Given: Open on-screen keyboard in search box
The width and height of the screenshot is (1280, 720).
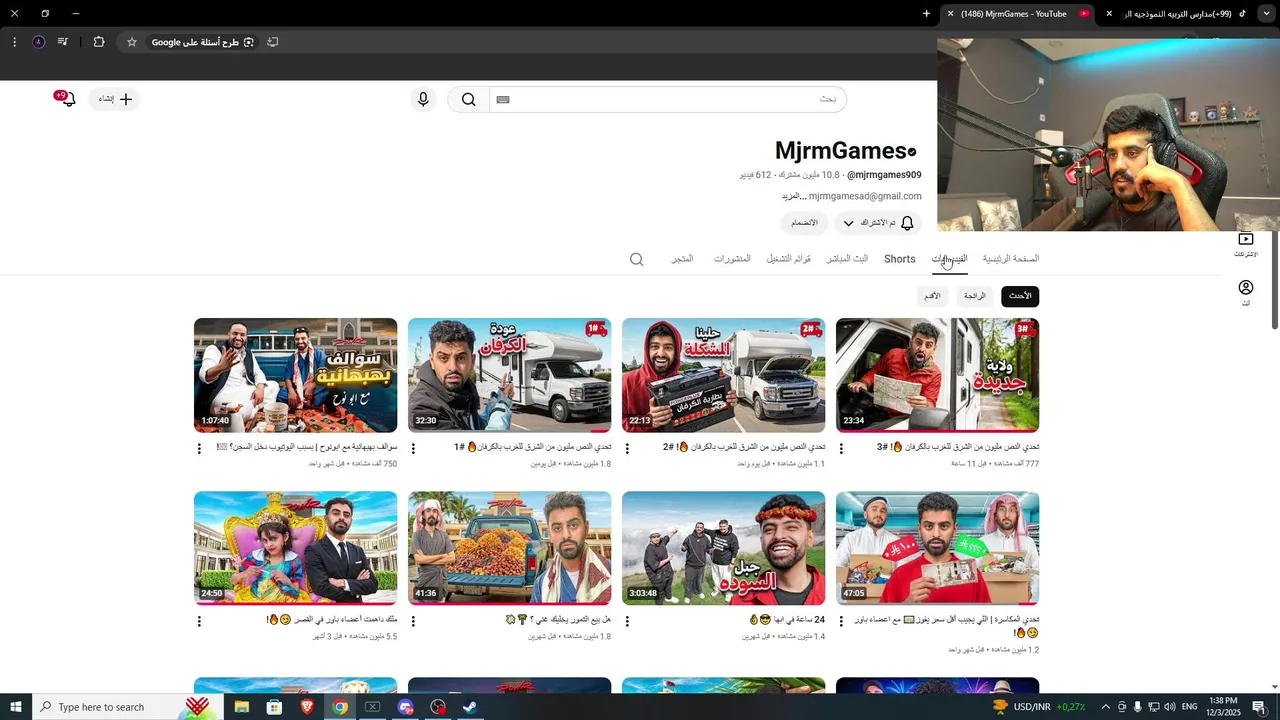Looking at the screenshot, I should coord(503,99).
